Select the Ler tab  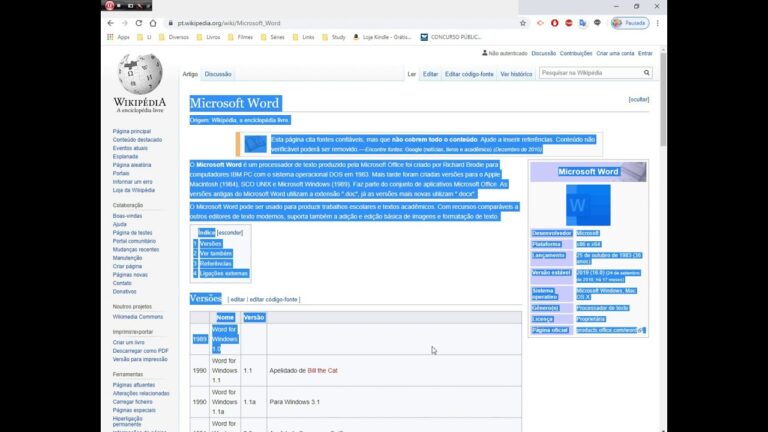[411, 74]
